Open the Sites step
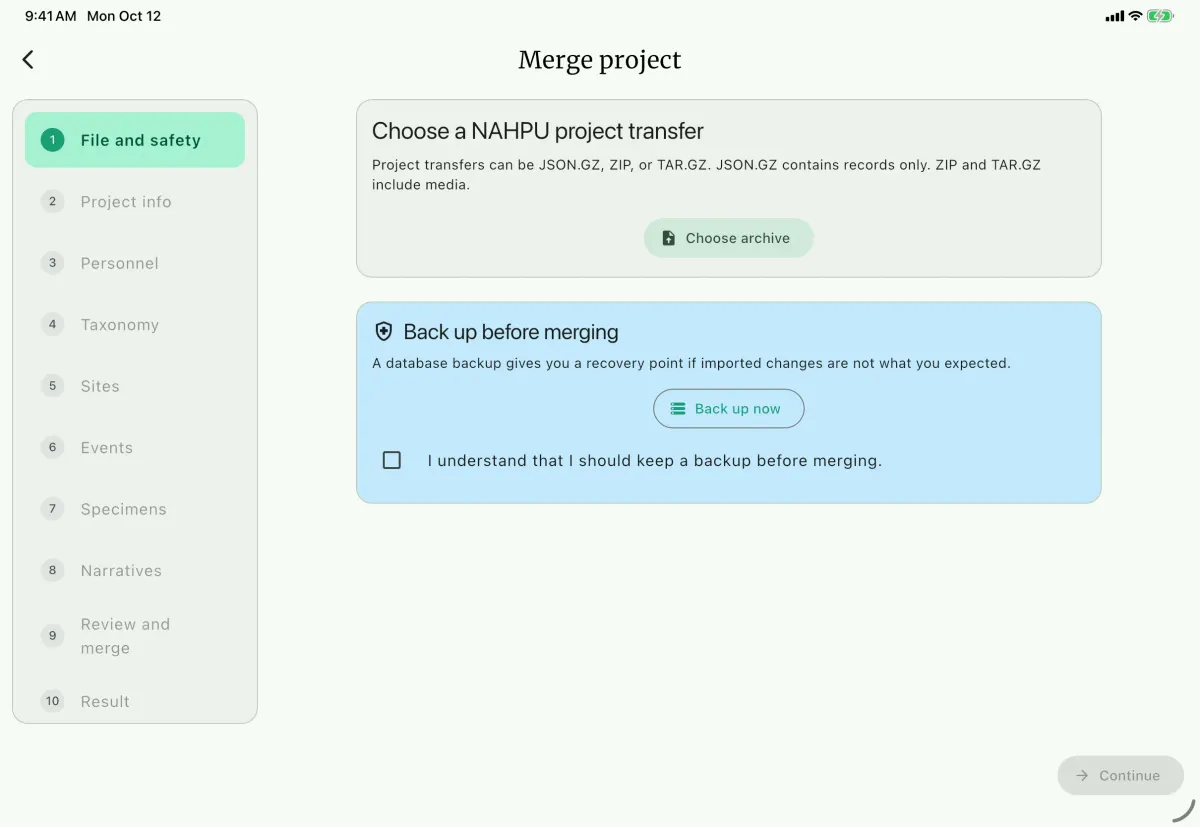The width and height of the screenshot is (1200, 827). pyautogui.click(x=135, y=386)
